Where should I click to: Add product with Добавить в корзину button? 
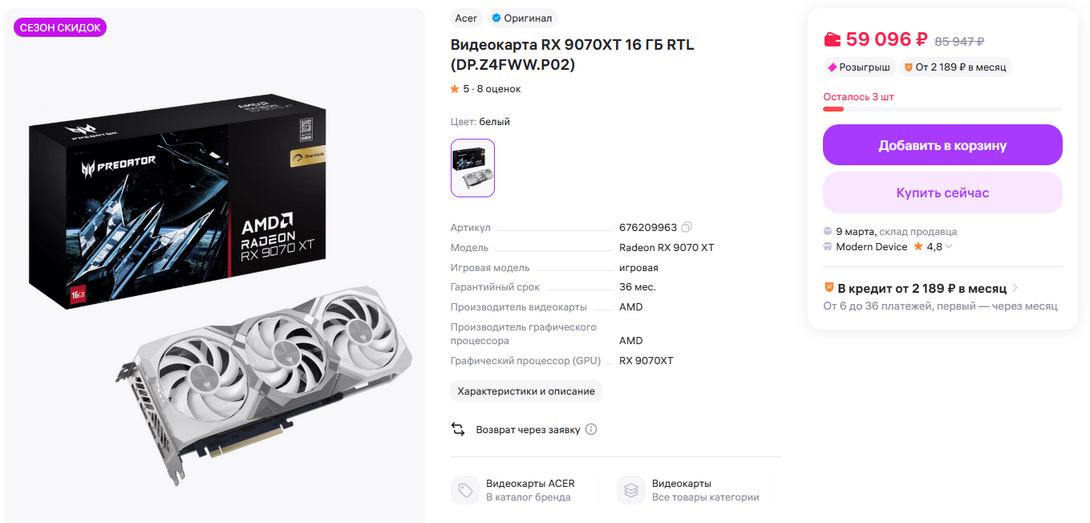943,145
